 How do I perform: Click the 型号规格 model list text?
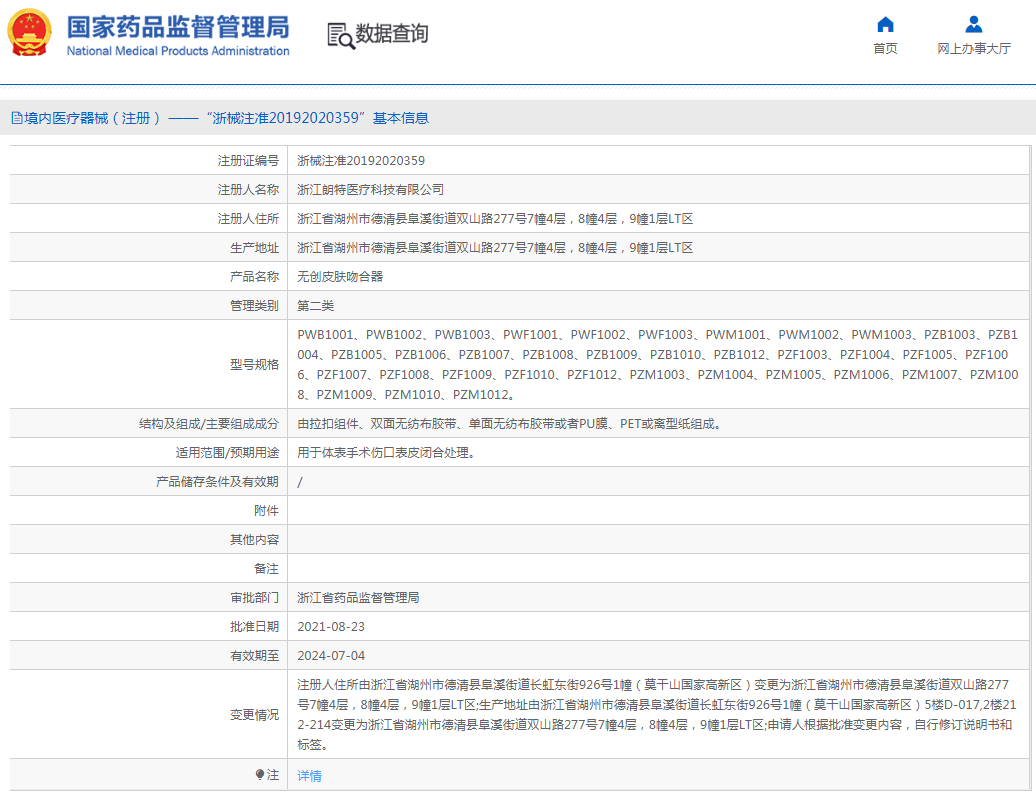658,365
